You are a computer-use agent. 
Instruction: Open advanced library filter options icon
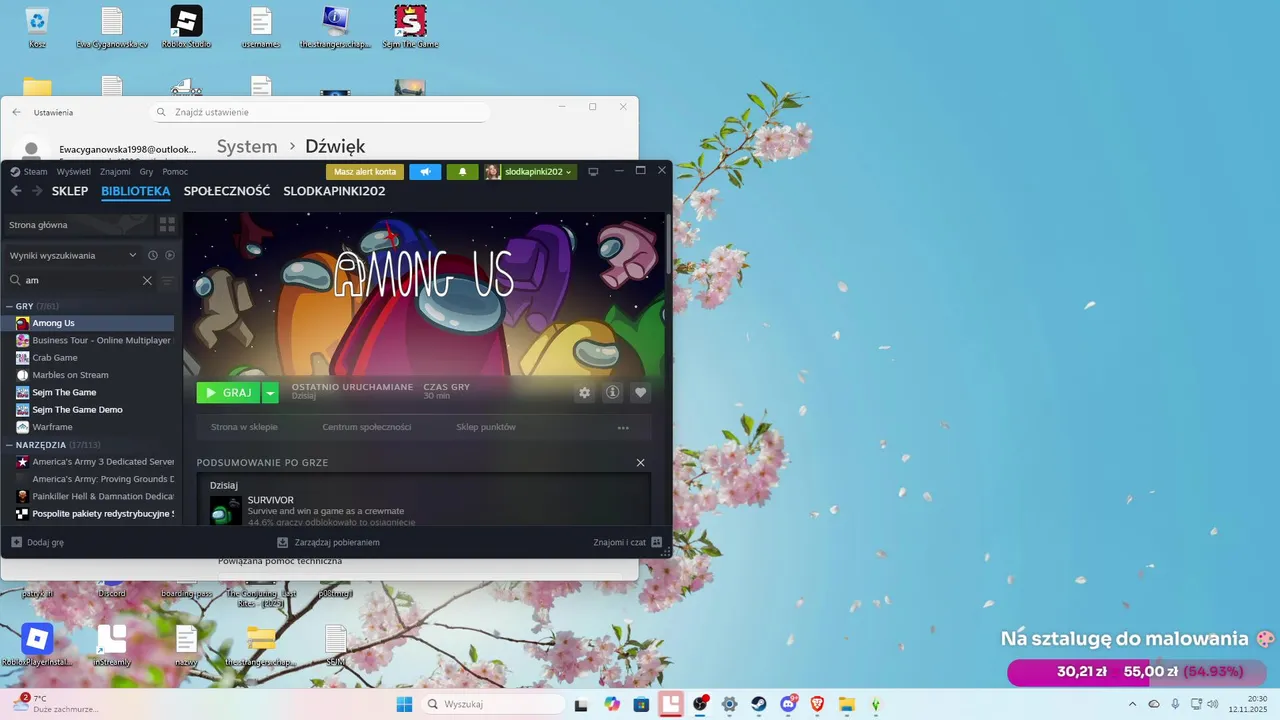168,281
